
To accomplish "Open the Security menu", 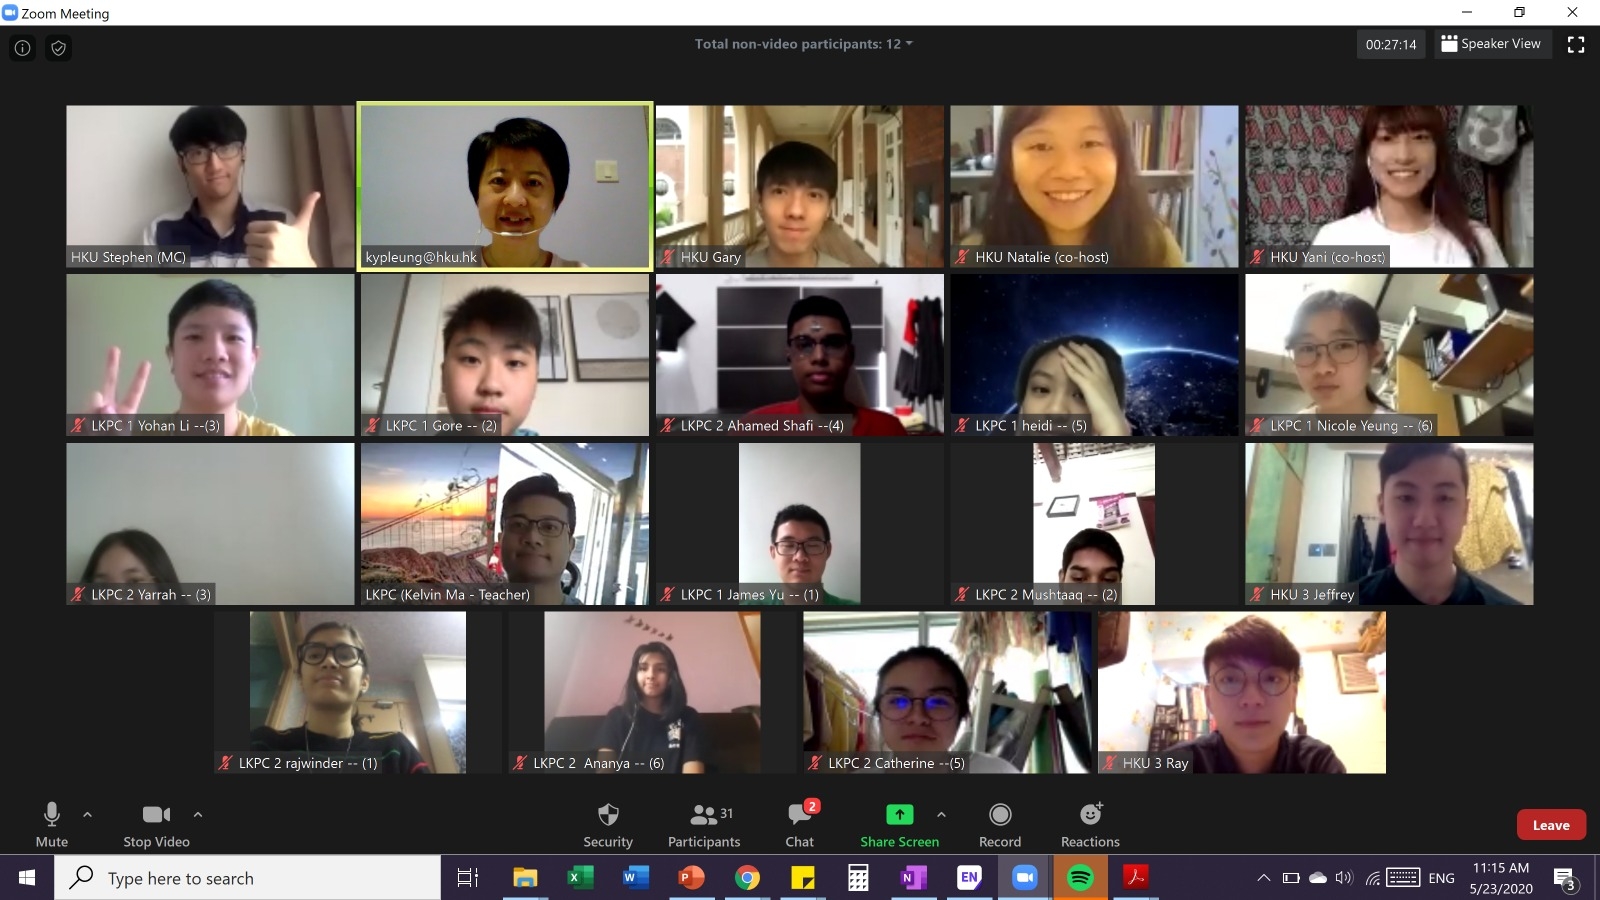I will [x=608, y=825].
